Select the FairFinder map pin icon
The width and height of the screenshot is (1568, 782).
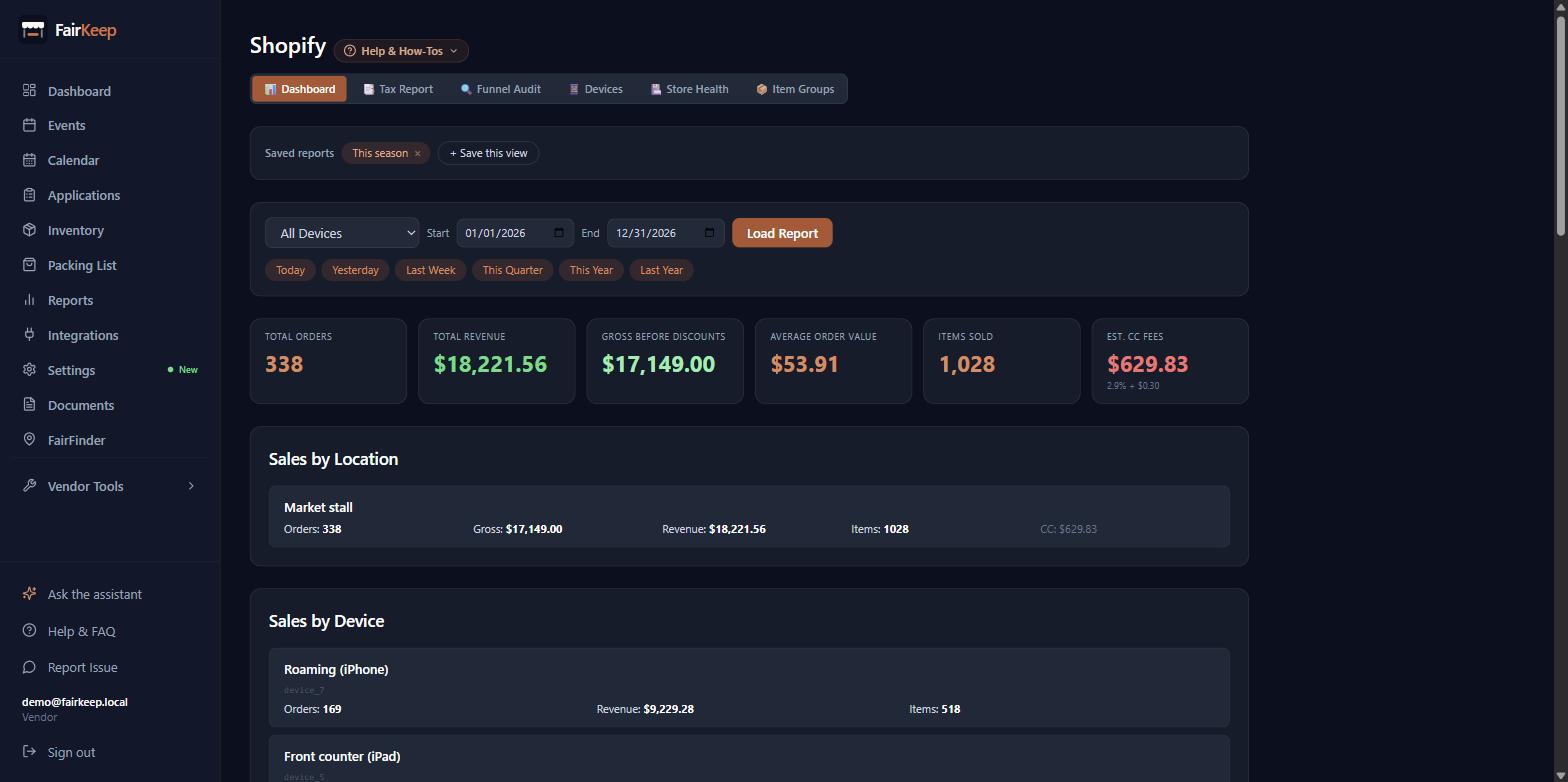[30, 440]
